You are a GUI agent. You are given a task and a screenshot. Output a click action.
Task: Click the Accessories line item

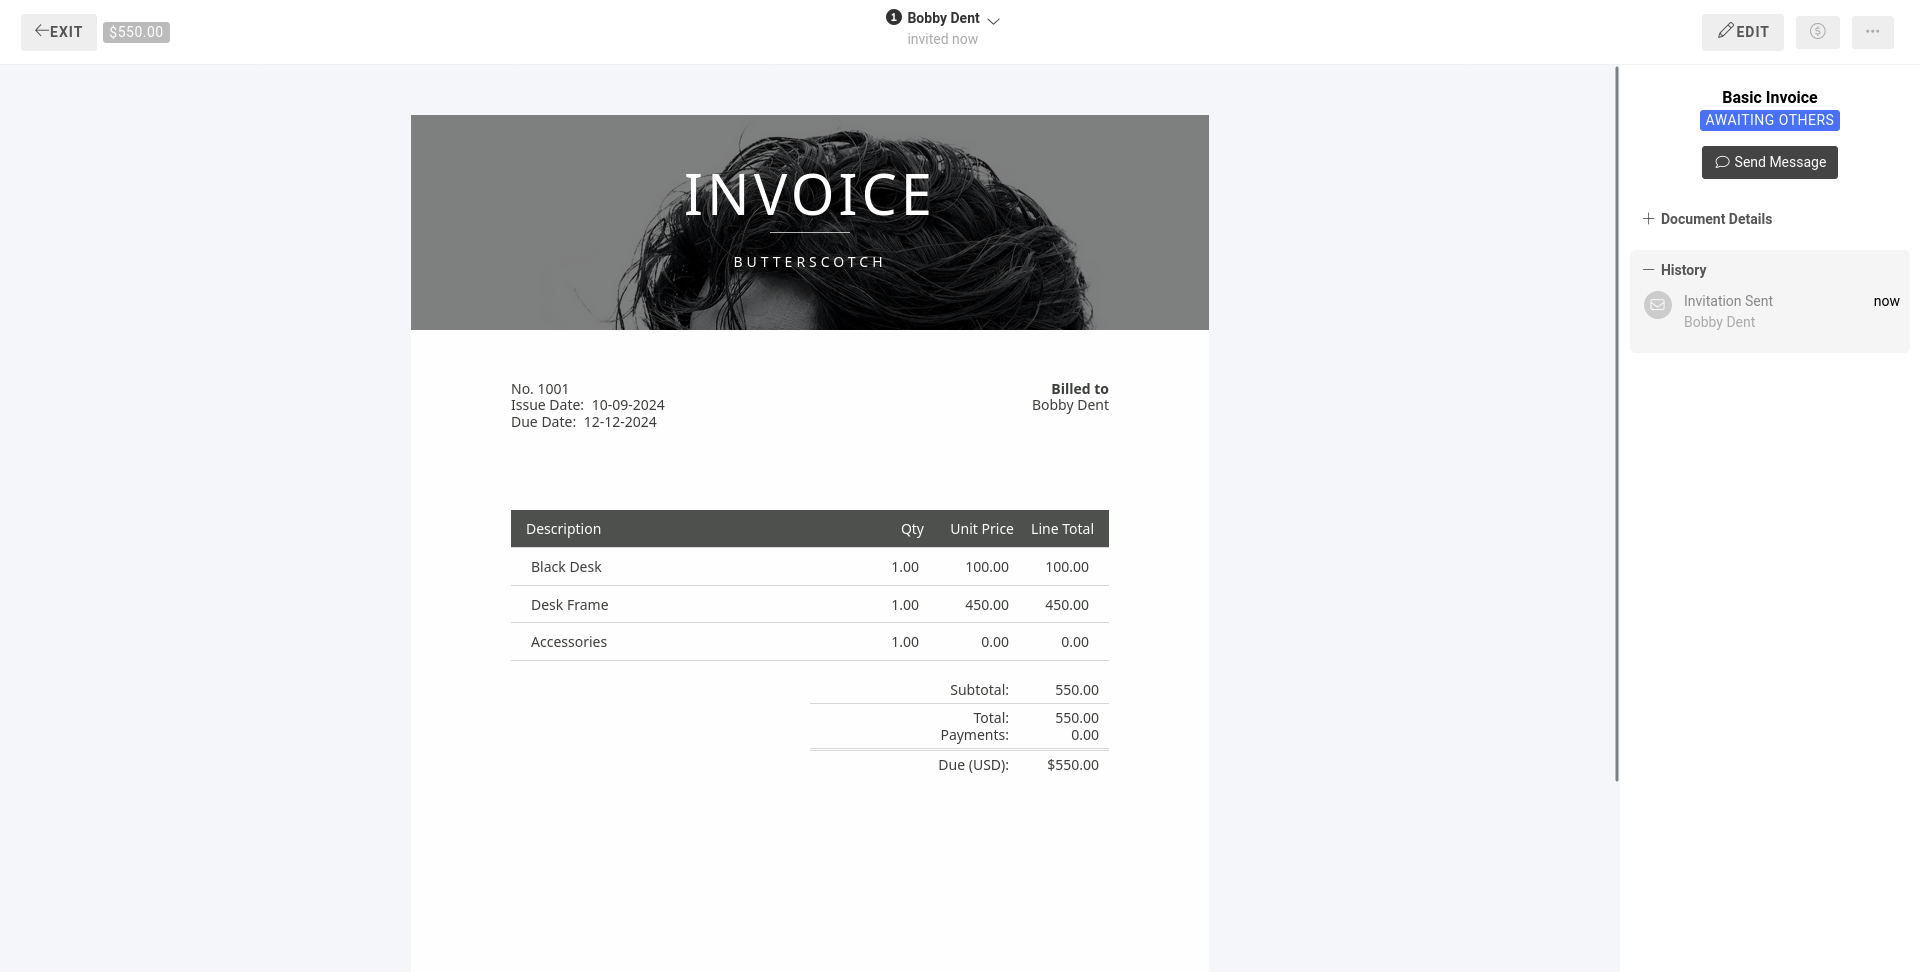[568, 642]
